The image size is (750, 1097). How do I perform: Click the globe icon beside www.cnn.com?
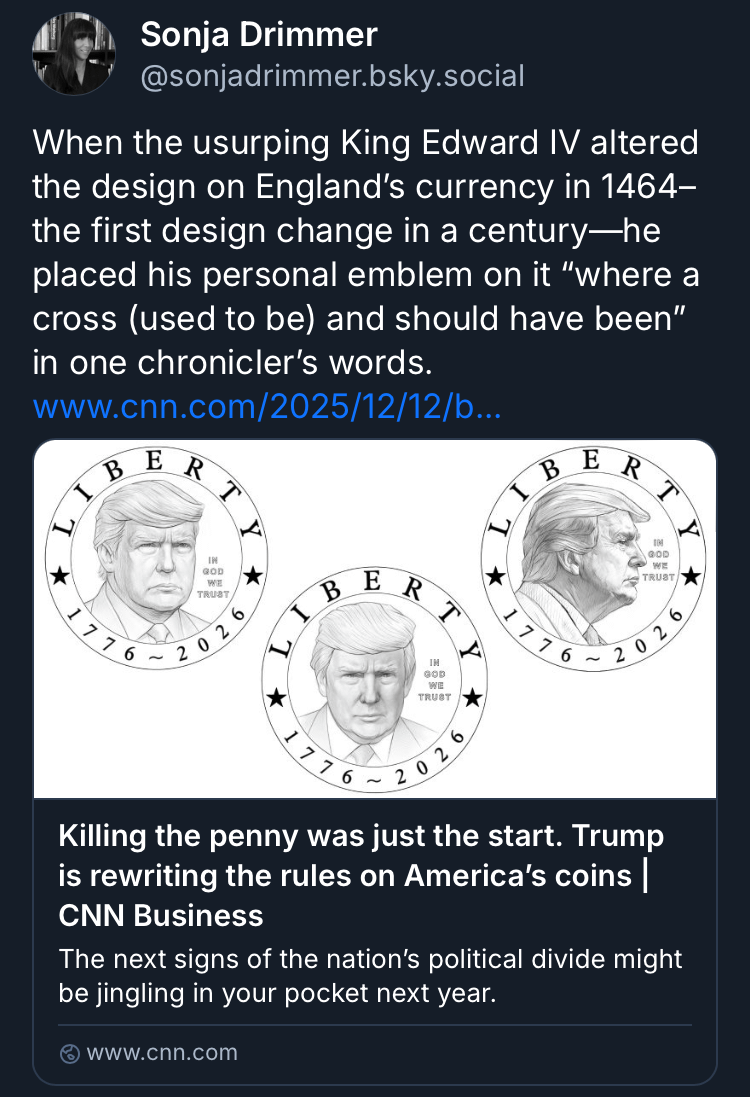(x=70, y=1052)
